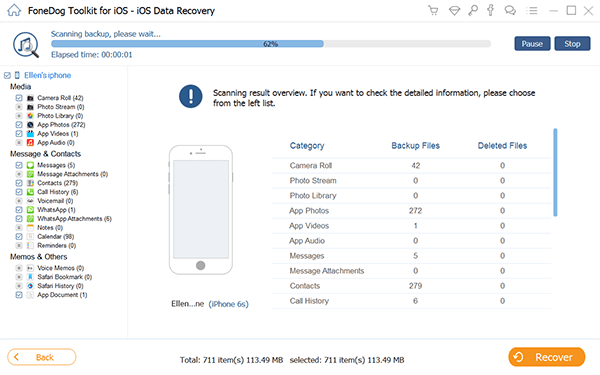Open the feedback chat icon
This screenshot has width=600, height=375.
click(510, 10)
